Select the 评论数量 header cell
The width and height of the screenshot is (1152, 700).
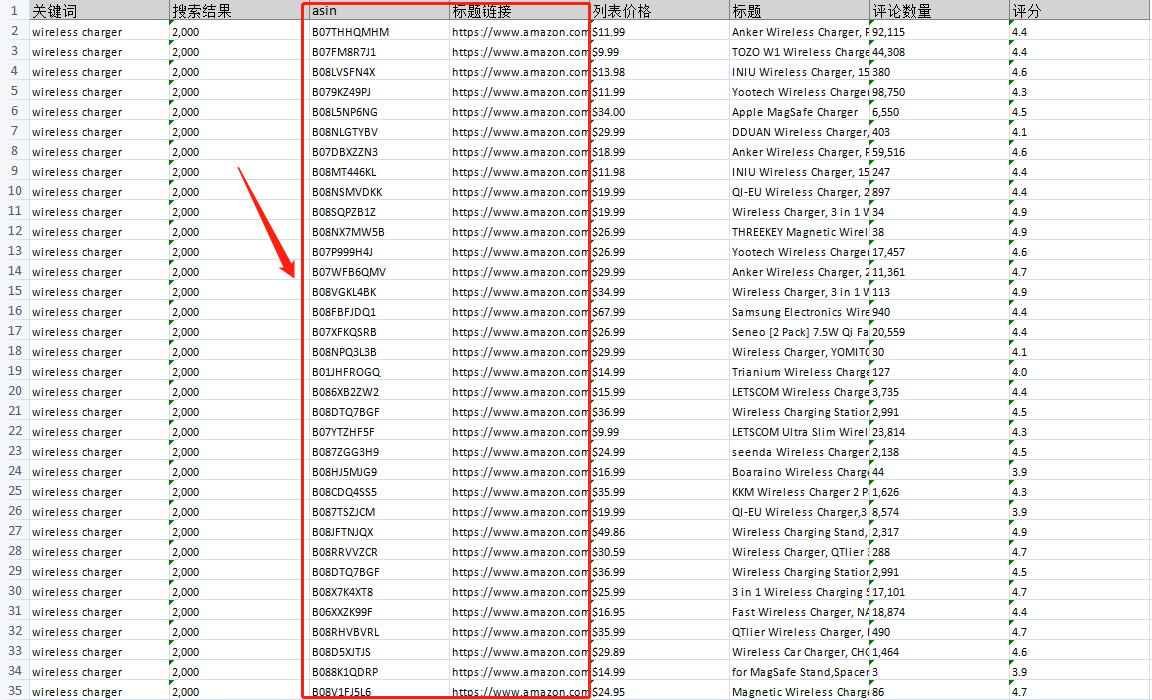coord(938,12)
